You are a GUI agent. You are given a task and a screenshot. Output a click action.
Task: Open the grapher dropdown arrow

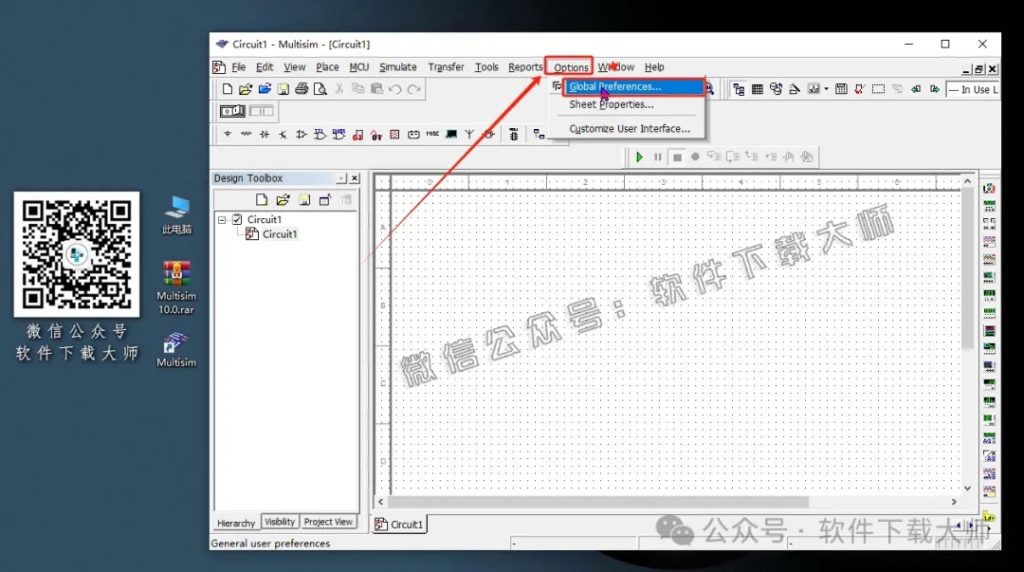pos(826,89)
